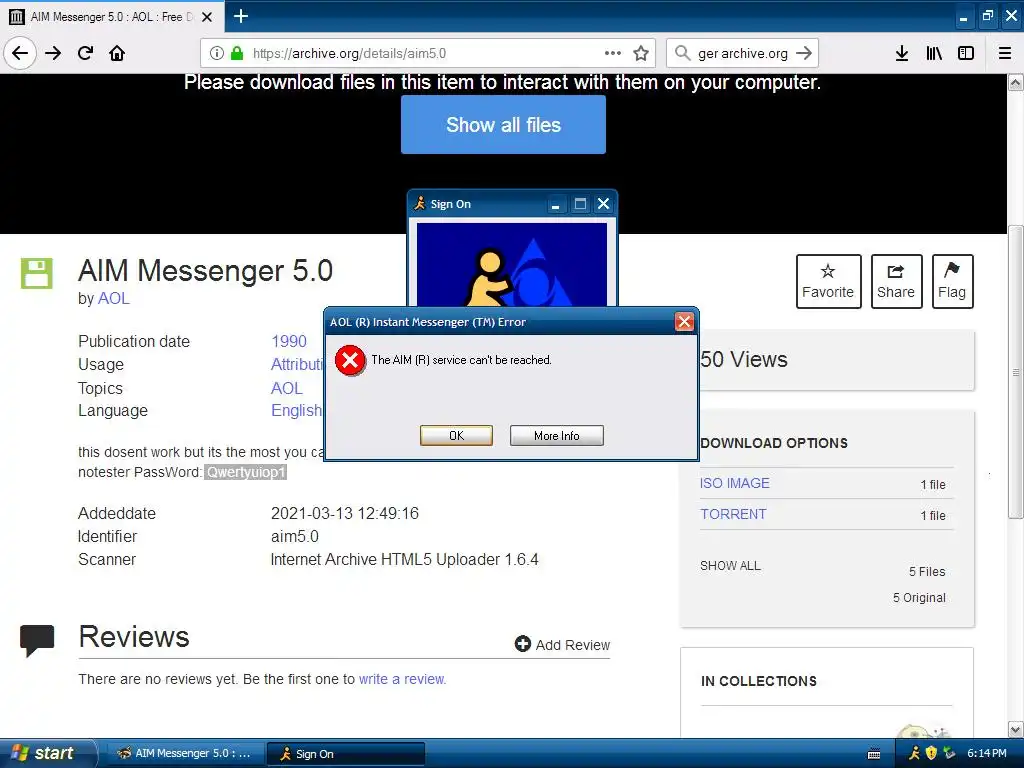Select the AIM Messenger 5.0 browser tab
This screenshot has width=1024, height=768.
click(112, 16)
